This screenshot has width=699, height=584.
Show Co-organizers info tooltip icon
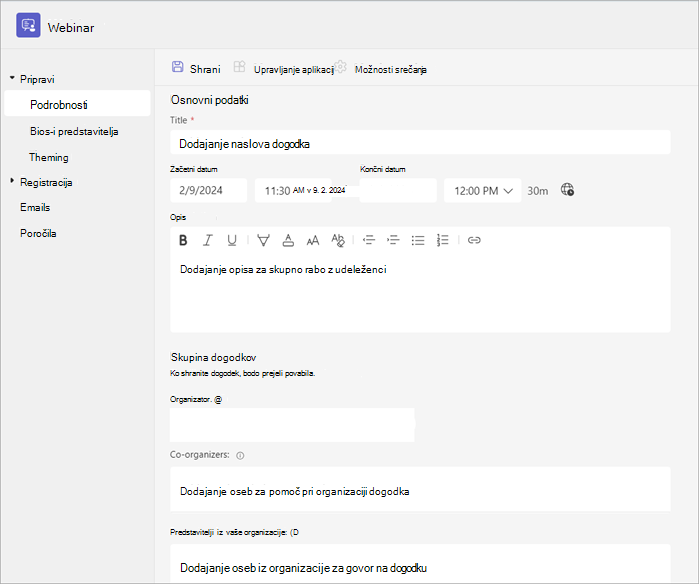click(x=240, y=456)
